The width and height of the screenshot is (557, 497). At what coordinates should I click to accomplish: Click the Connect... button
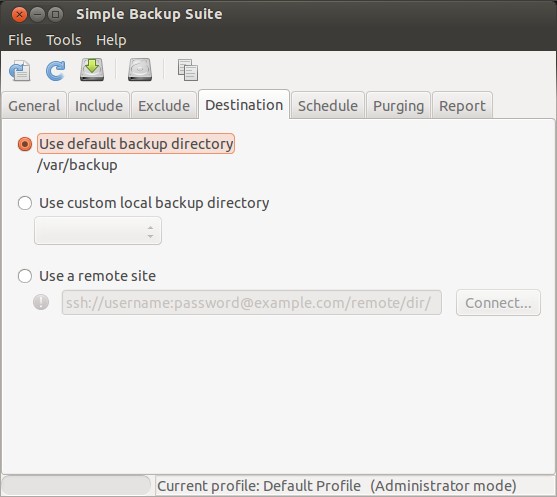(498, 303)
